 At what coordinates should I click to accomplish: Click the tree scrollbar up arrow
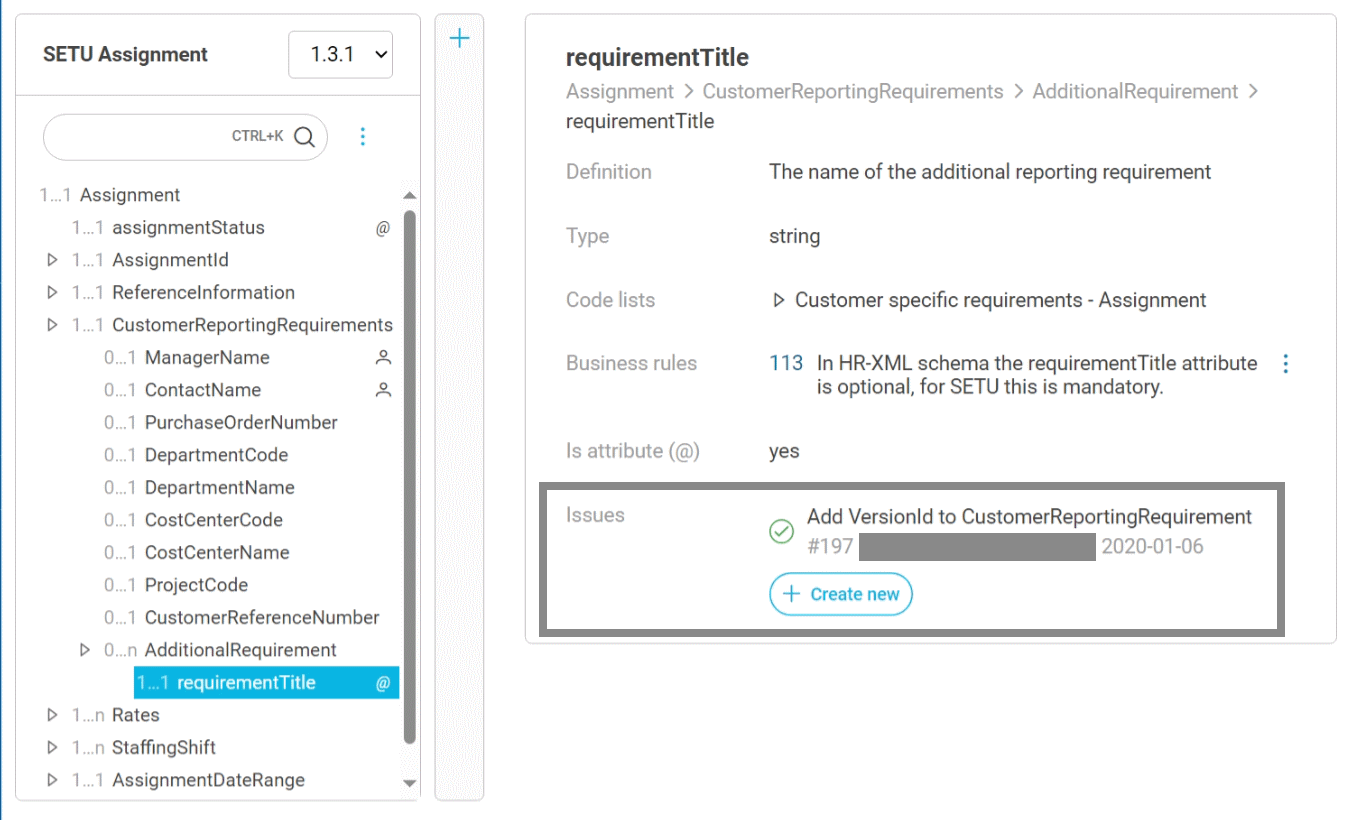click(409, 196)
